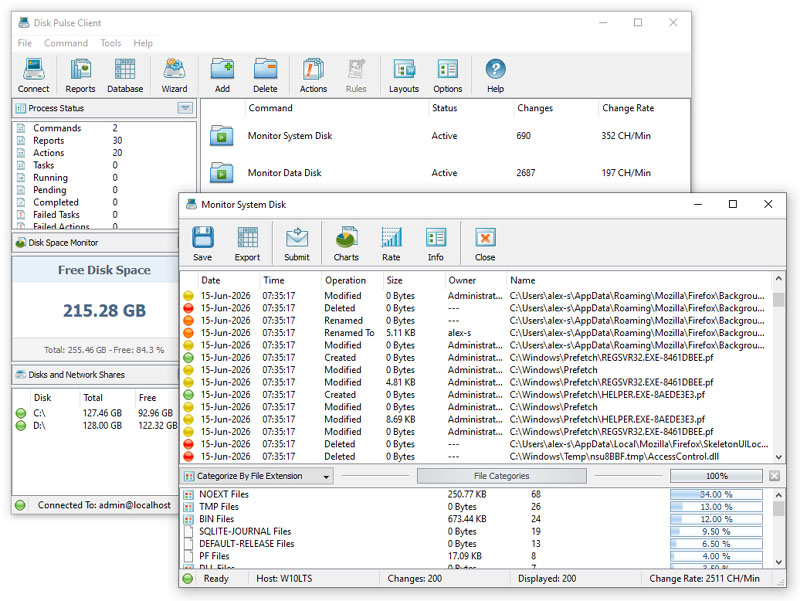800x601 pixels.
Task: Select the Renamed To change row
Action: point(477,333)
